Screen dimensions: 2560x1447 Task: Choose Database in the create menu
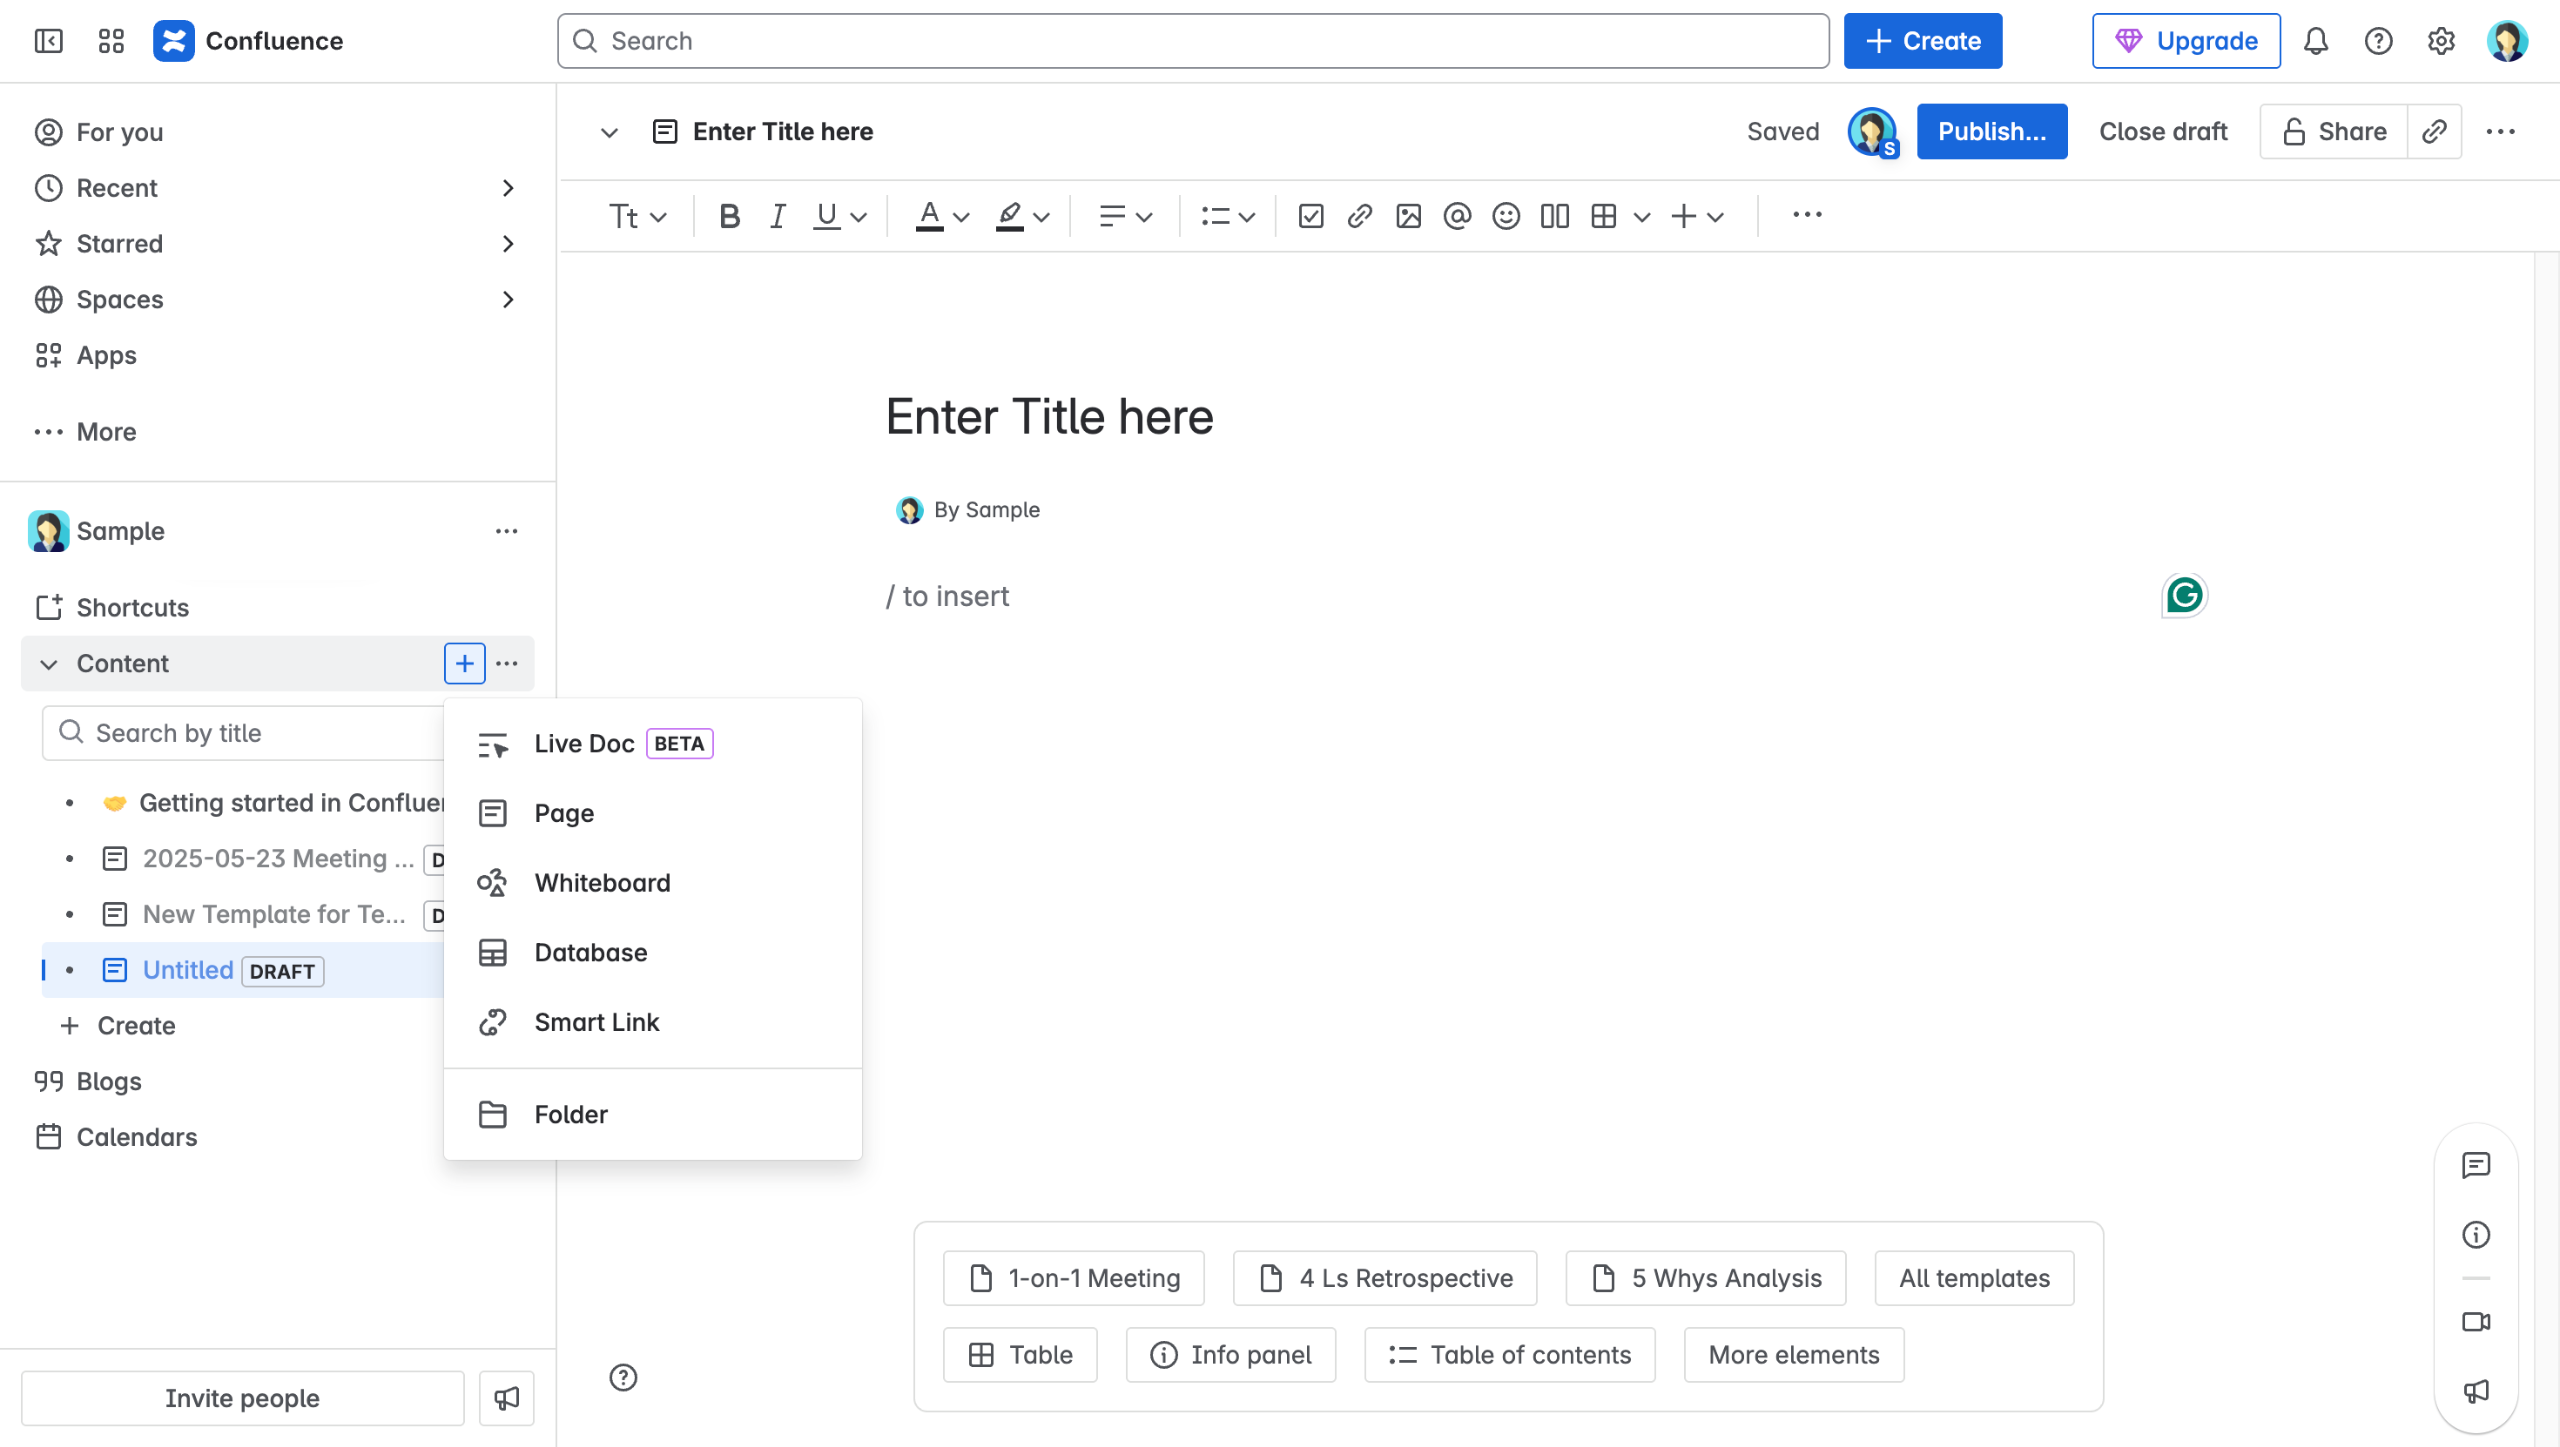pyautogui.click(x=590, y=953)
